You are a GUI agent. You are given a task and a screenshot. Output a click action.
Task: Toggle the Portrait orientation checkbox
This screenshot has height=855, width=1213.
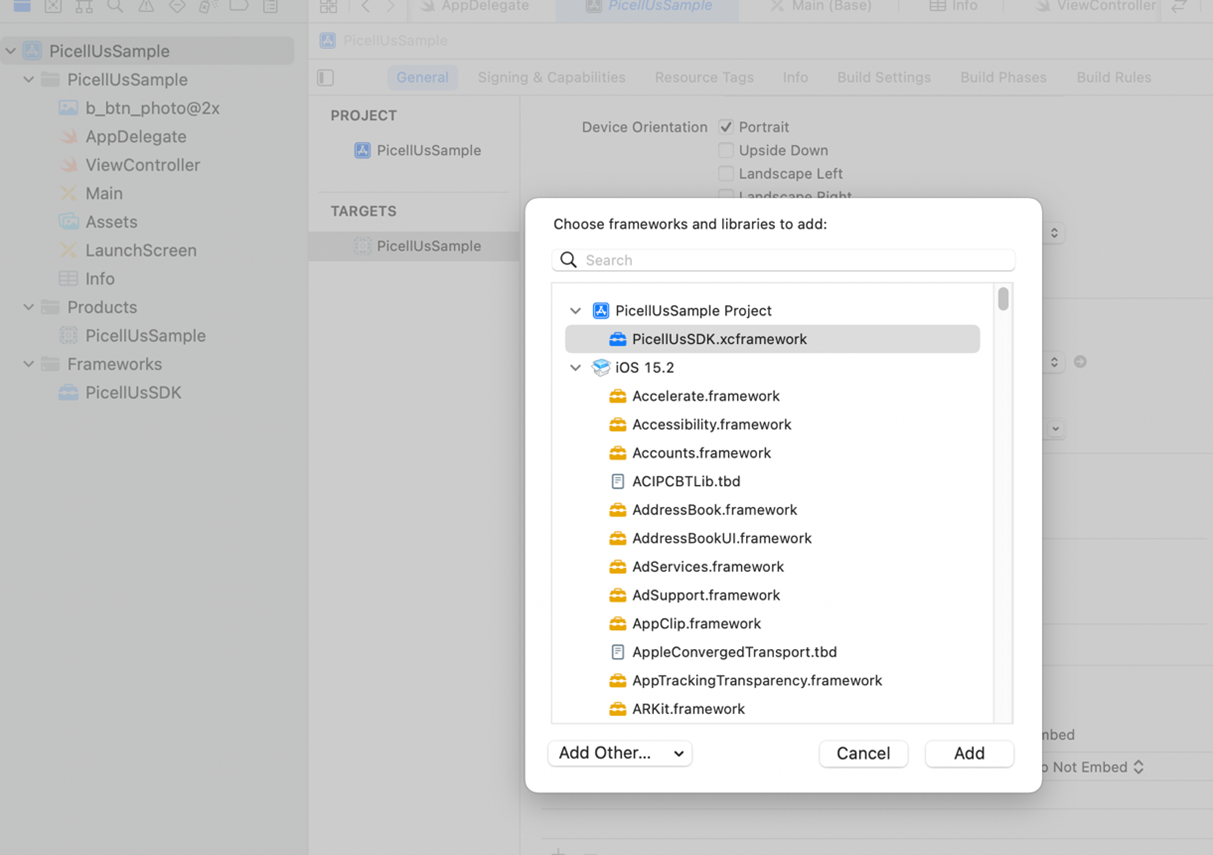coord(726,127)
